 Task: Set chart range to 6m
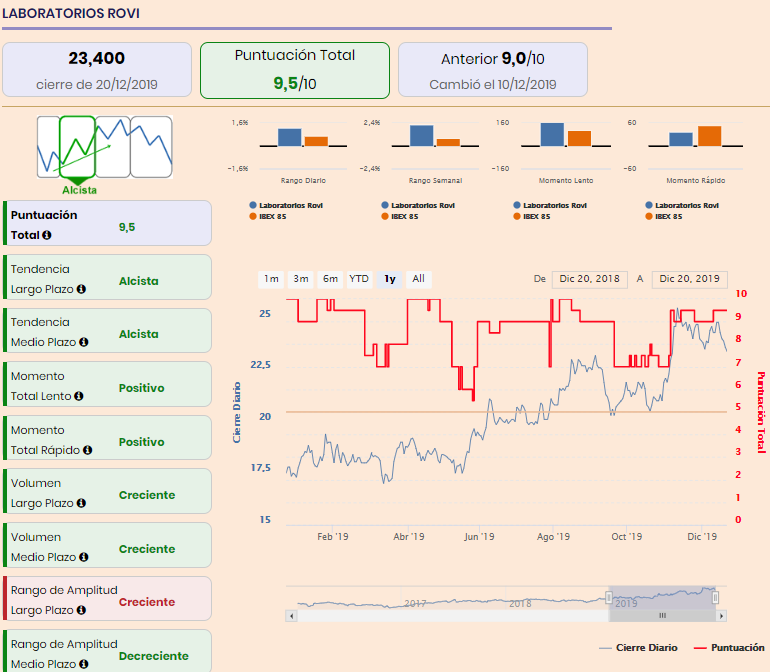pos(330,279)
